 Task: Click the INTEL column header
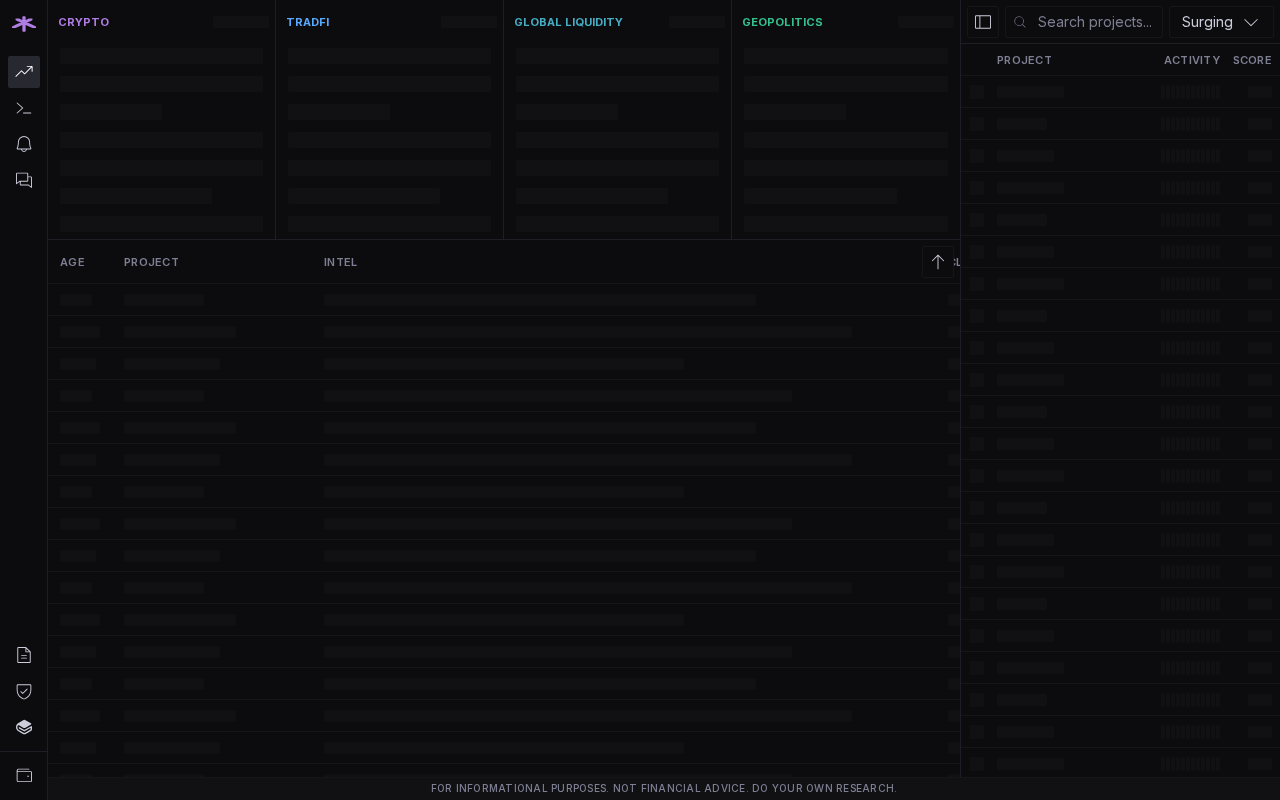click(x=340, y=262)
